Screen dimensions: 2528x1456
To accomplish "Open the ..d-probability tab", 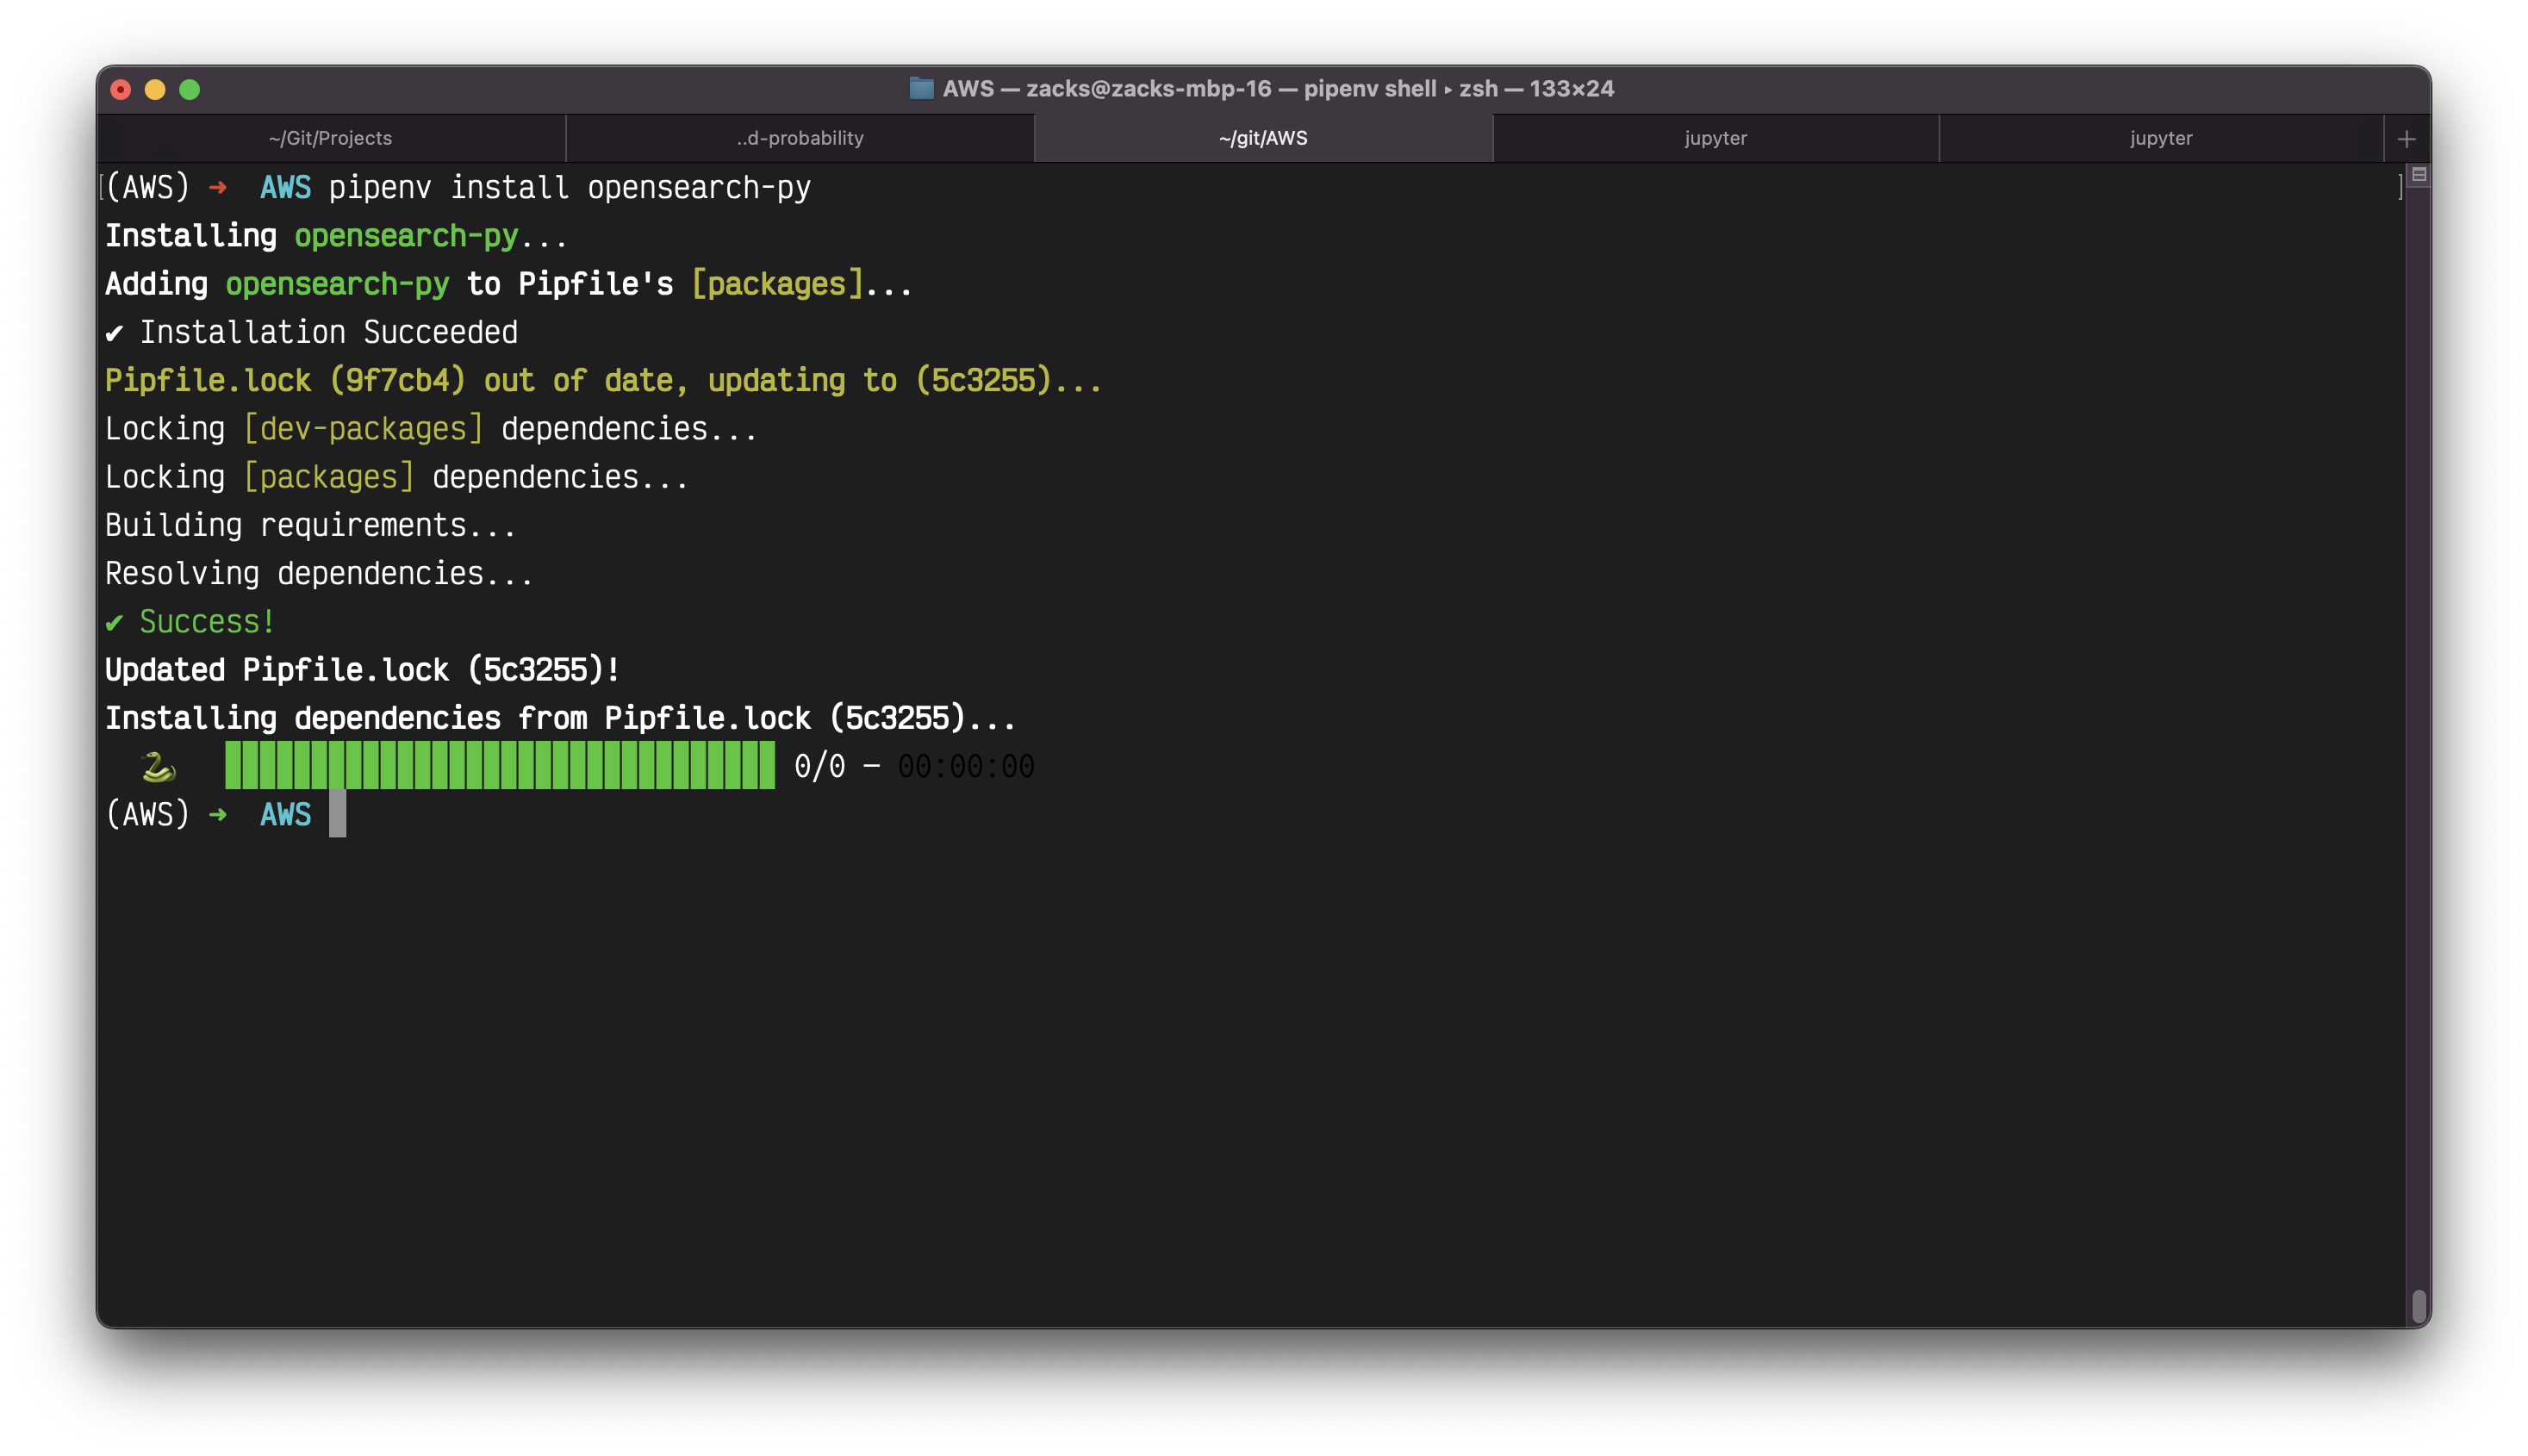I will click(800, 138).
